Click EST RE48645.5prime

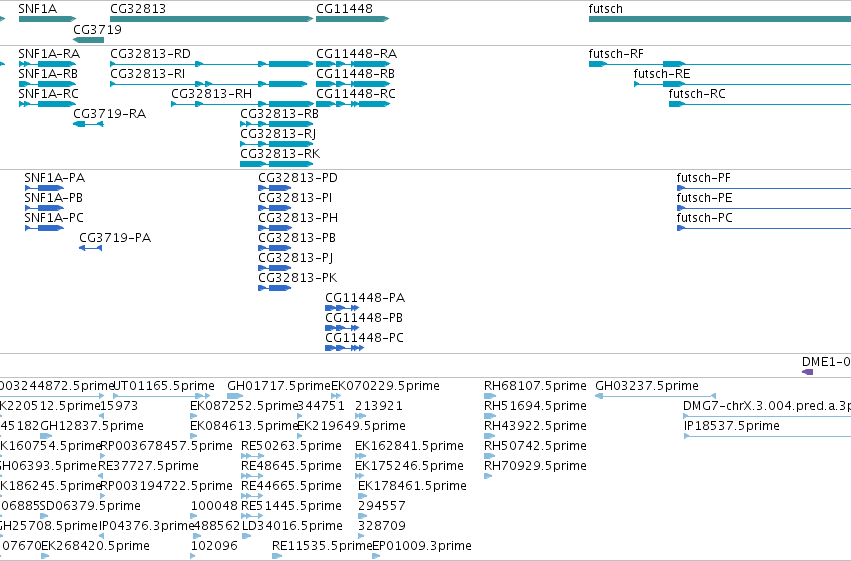click(252, 476)
